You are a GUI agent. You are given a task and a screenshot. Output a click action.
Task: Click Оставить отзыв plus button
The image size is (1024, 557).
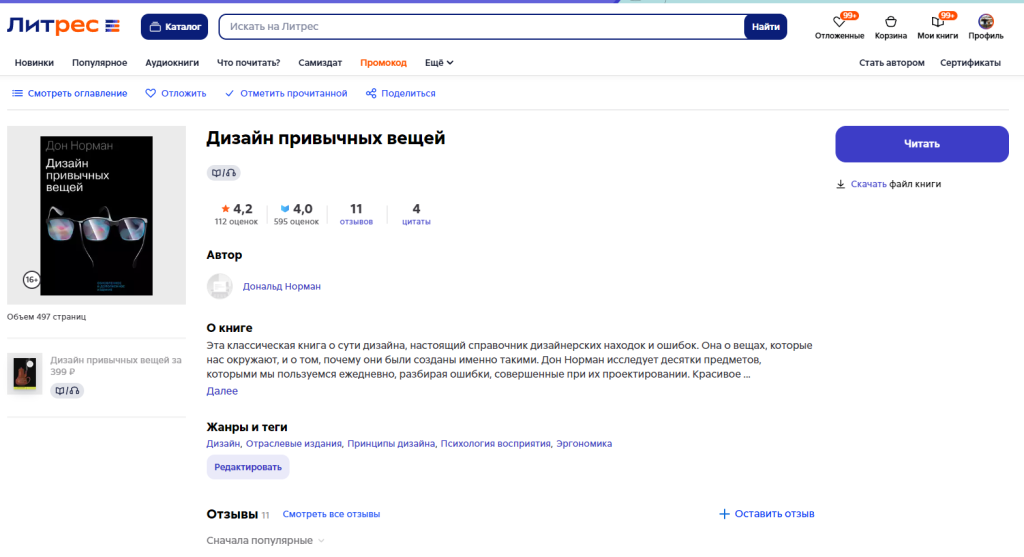coord(766,514)
